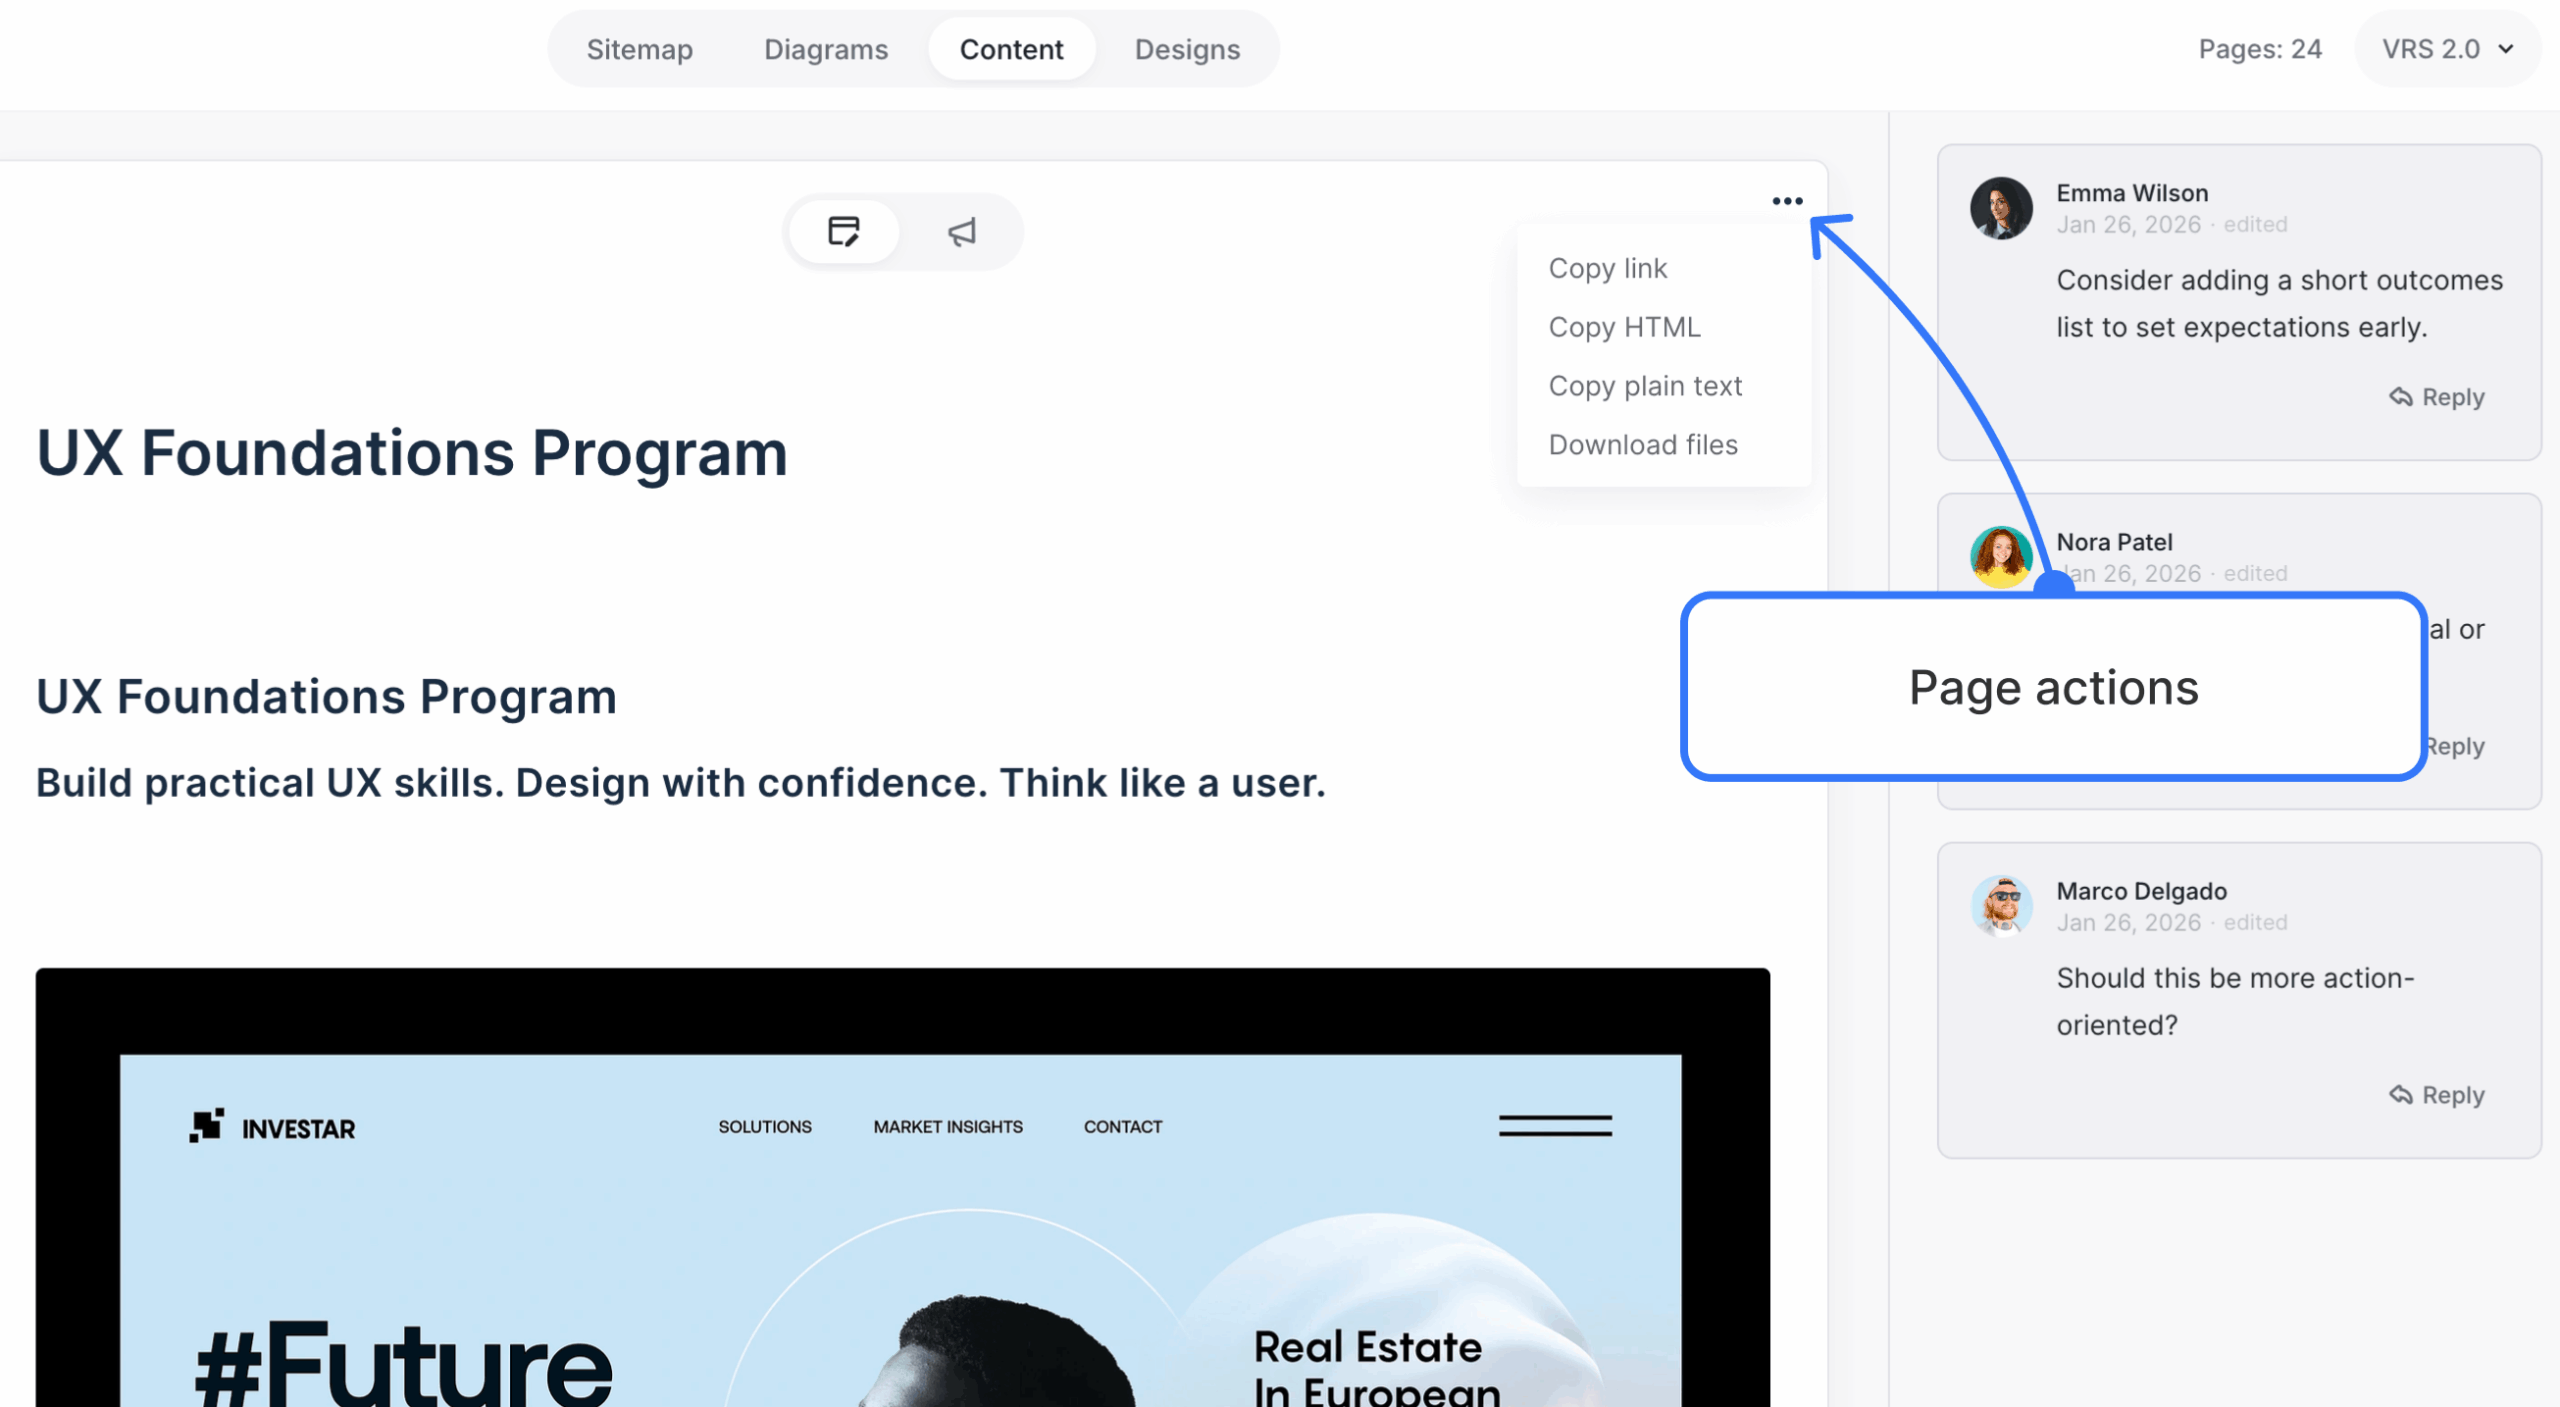Click the Marco Delgado name label
Viewport: 2560px width, 1407px height.
click(2141, 891)
